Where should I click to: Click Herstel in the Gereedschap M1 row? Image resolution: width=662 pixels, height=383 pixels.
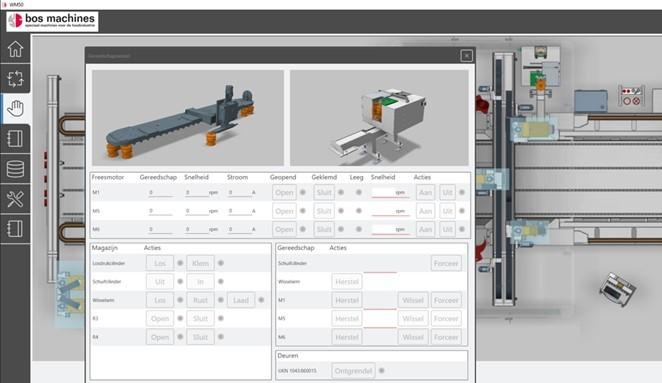coord(347,300)
